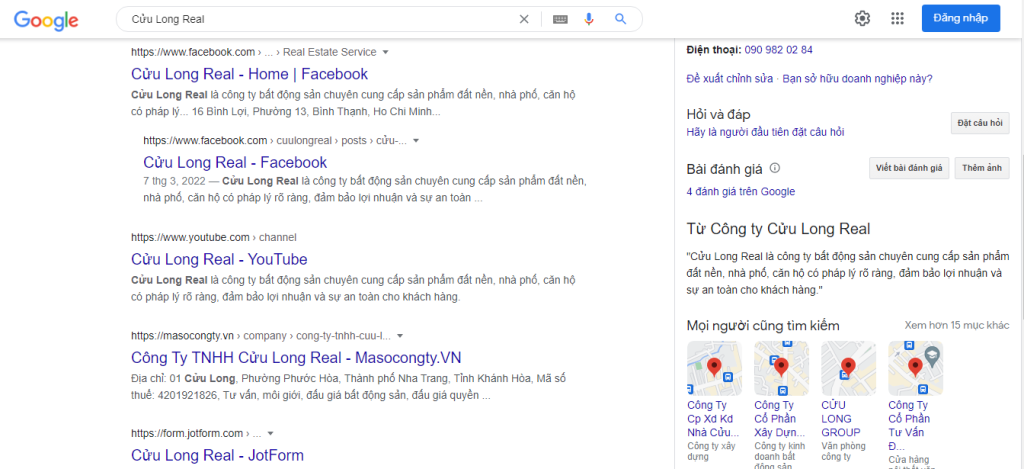
Task: Show info icon beside Bài đánh giá
Action: tap(775, 168)
